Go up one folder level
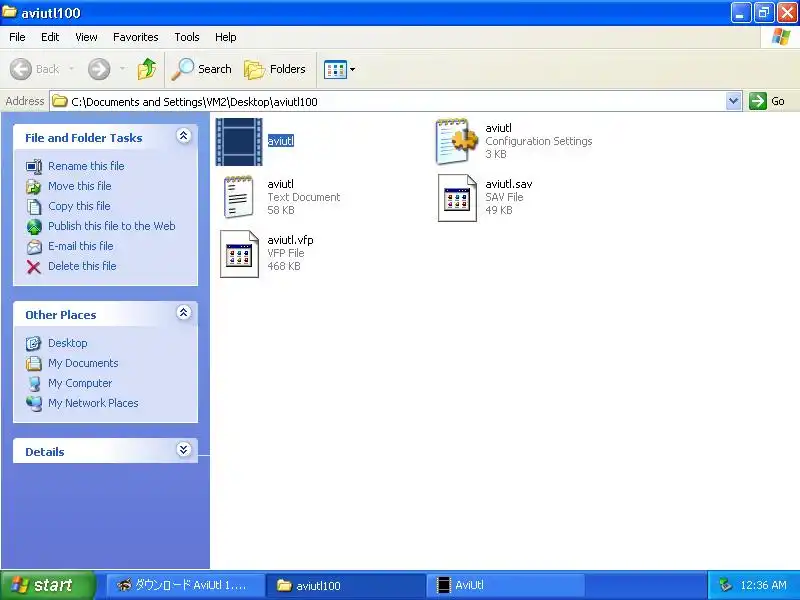 point(147,69)
